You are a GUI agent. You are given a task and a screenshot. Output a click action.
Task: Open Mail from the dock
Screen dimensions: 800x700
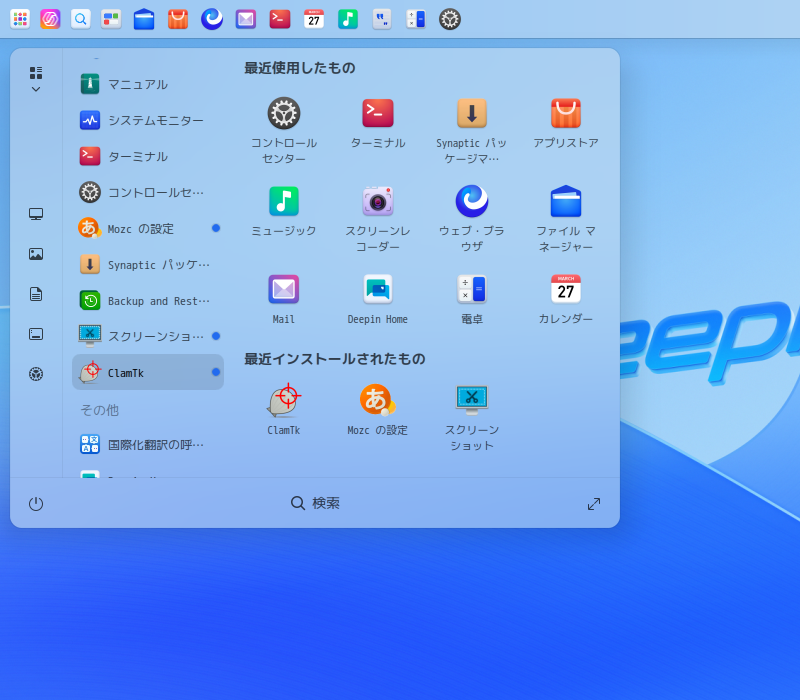[x=245, y=19]
